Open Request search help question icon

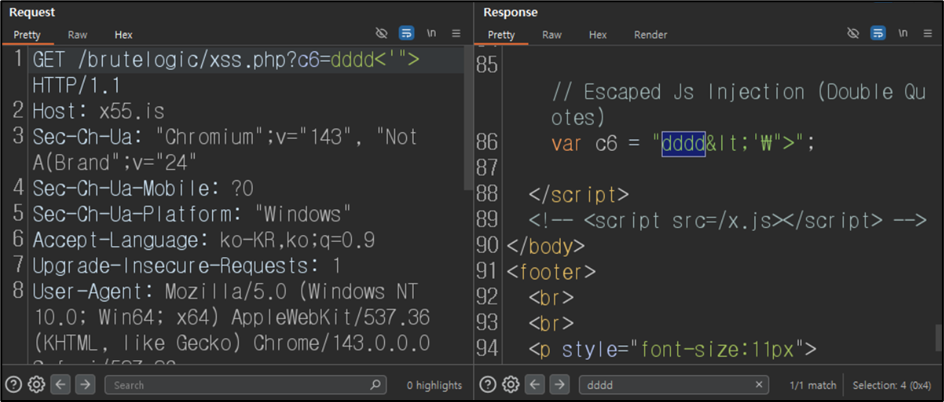pos(16,385)
